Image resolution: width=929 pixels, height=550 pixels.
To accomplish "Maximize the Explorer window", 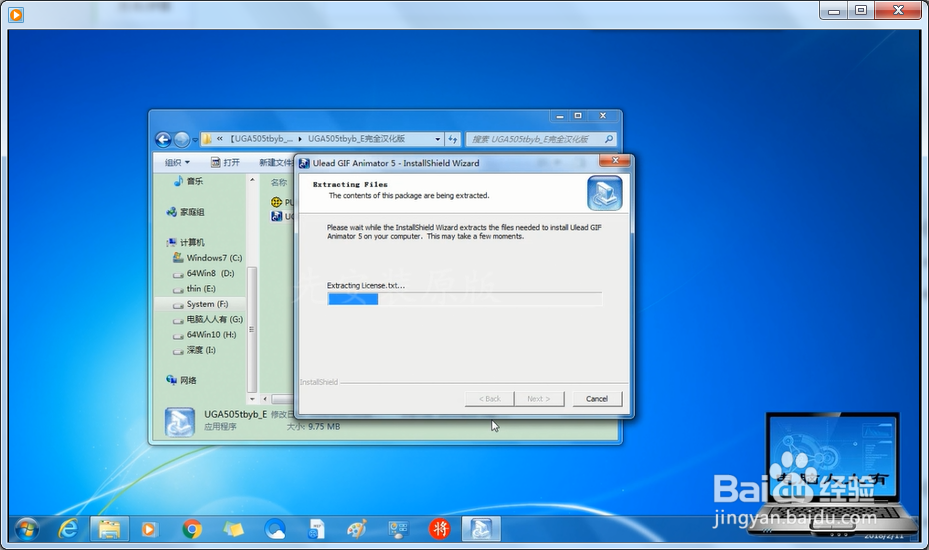I will point(578,116).
